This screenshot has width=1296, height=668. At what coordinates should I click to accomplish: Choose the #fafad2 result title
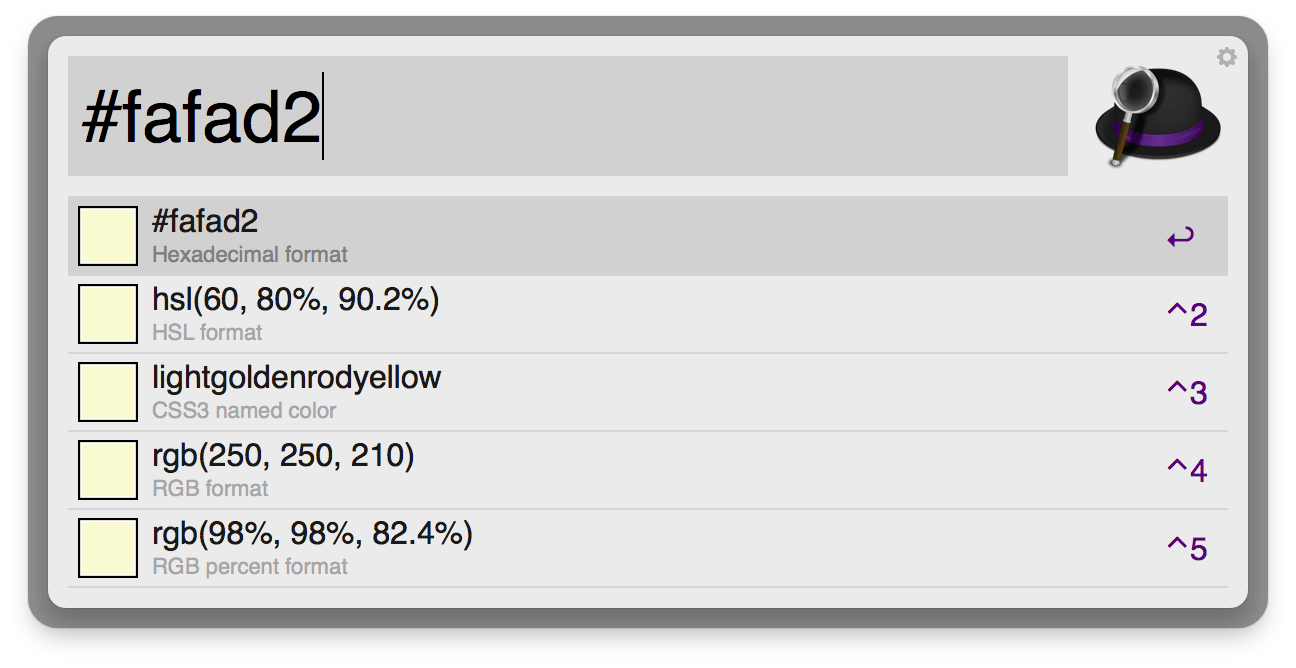[205, 222]
